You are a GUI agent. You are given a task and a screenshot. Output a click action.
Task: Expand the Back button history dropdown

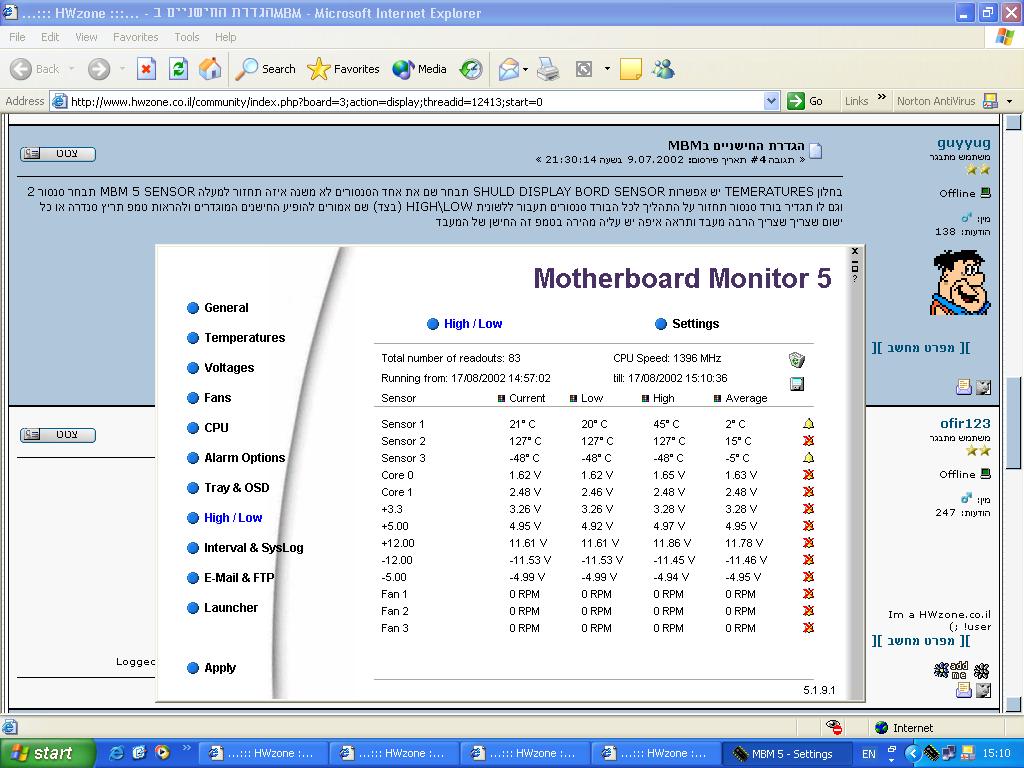(x=72, y=69)
